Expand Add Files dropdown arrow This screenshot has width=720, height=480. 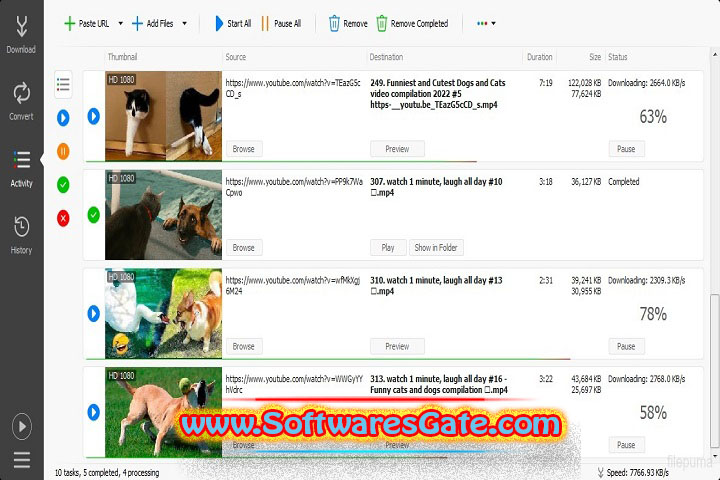tap(185, 23)
